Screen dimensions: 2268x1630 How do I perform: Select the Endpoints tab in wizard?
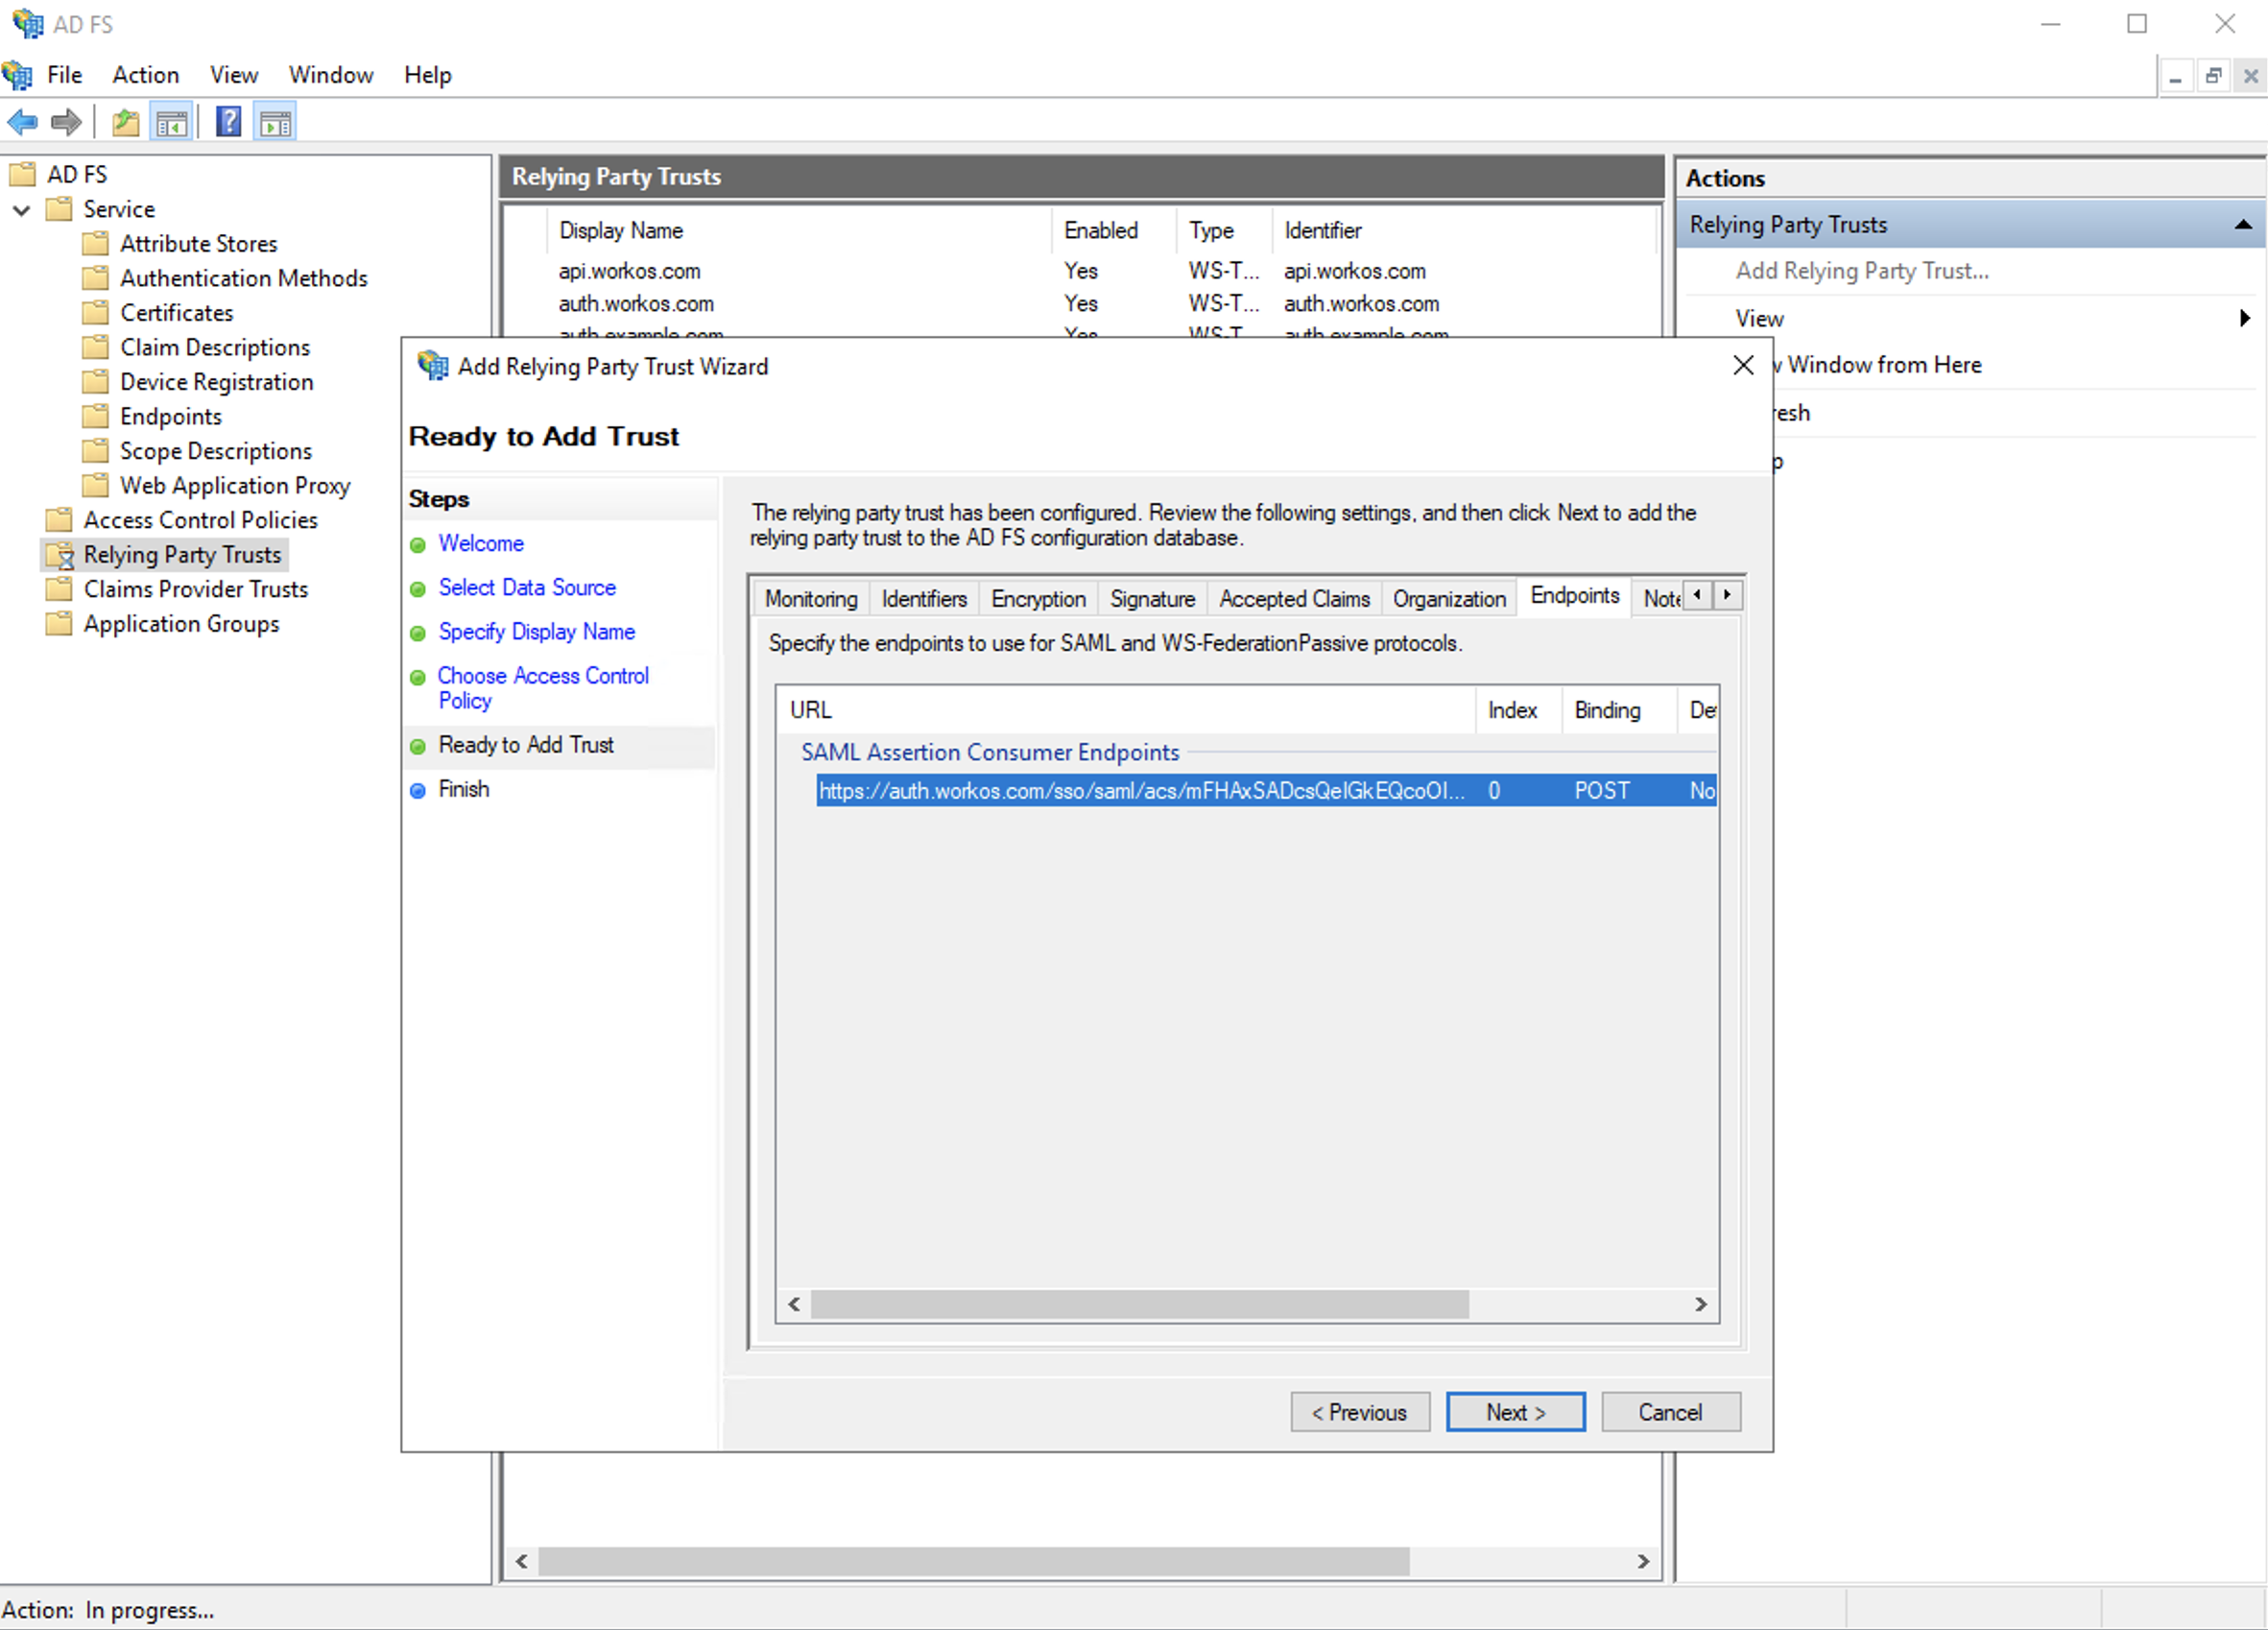click(1575, 596)
